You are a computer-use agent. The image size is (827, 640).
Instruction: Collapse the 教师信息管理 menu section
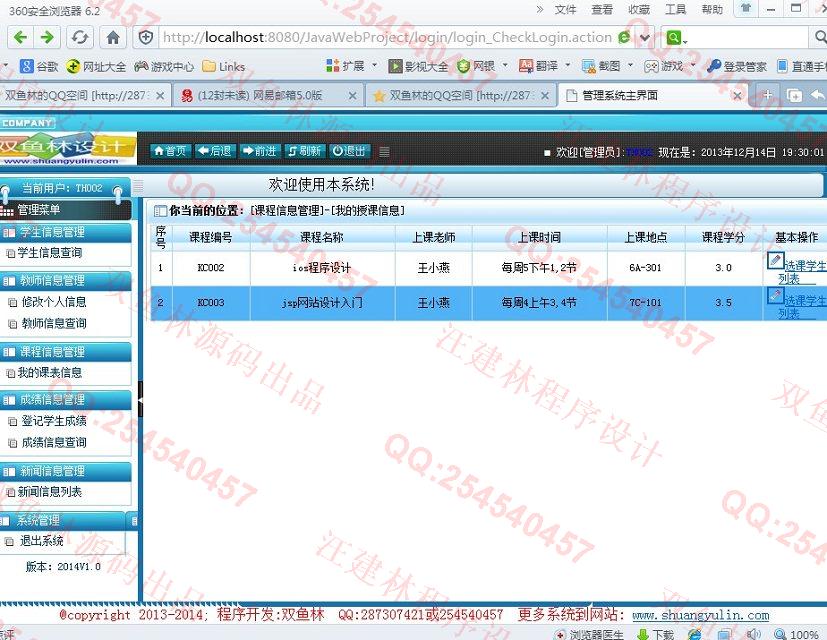click(65, 281)
